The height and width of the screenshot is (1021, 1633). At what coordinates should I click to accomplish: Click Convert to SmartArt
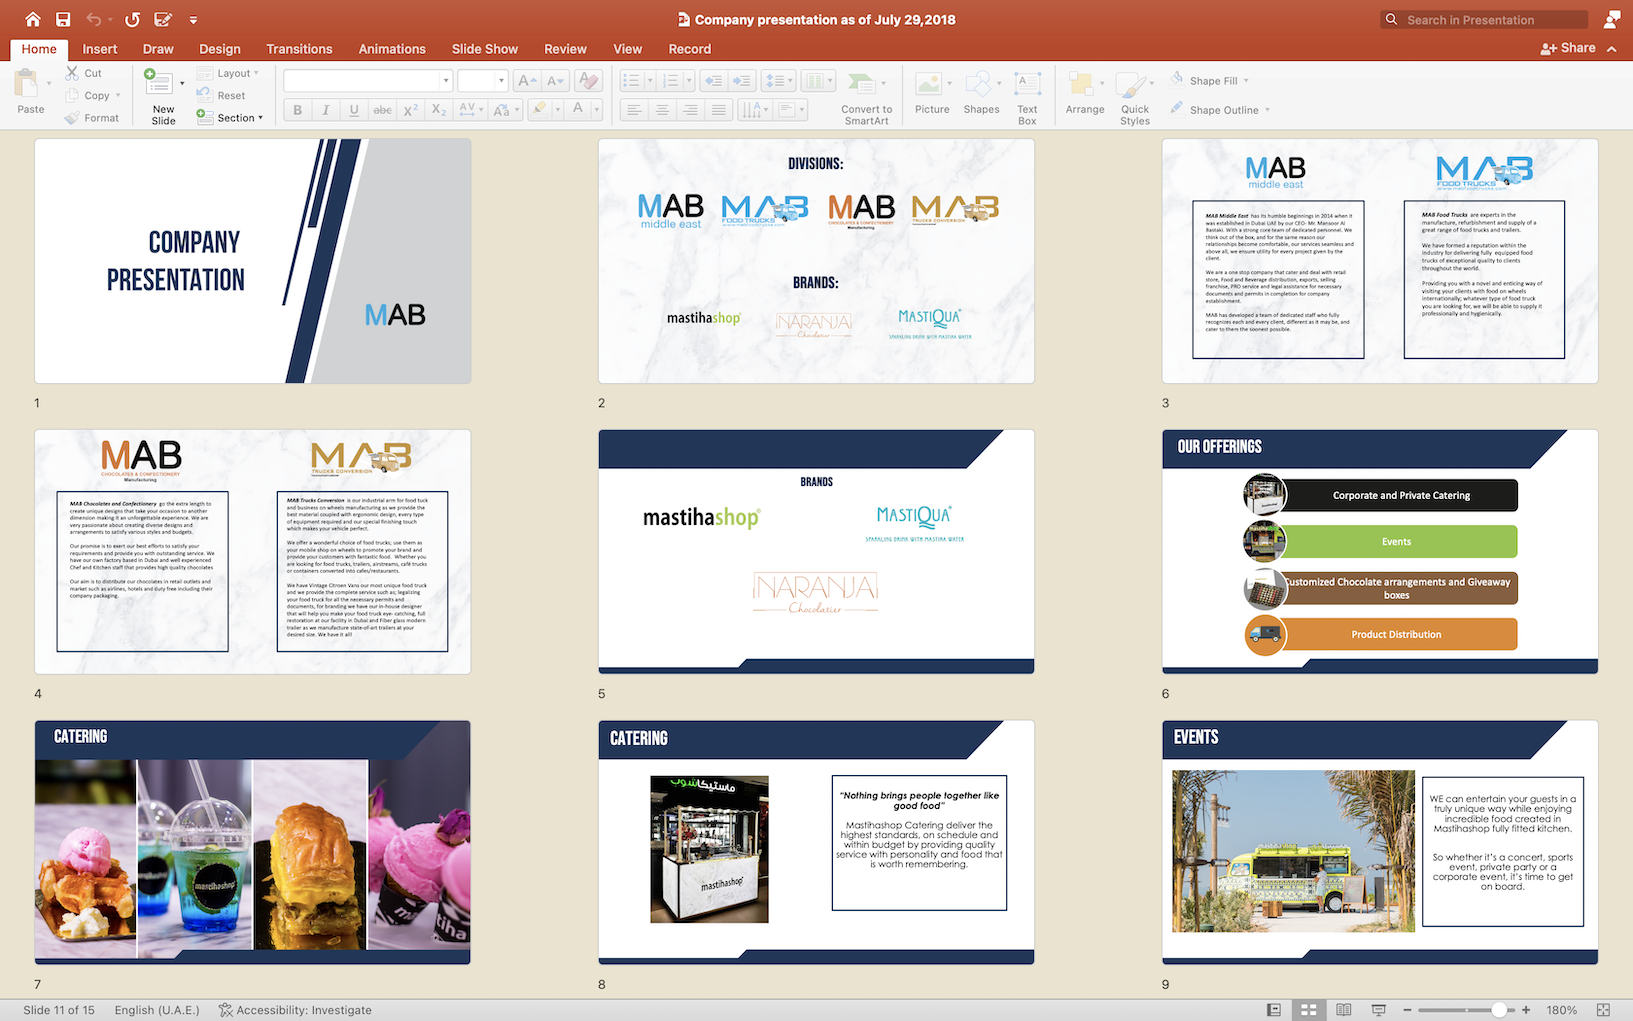click(866, 98)
